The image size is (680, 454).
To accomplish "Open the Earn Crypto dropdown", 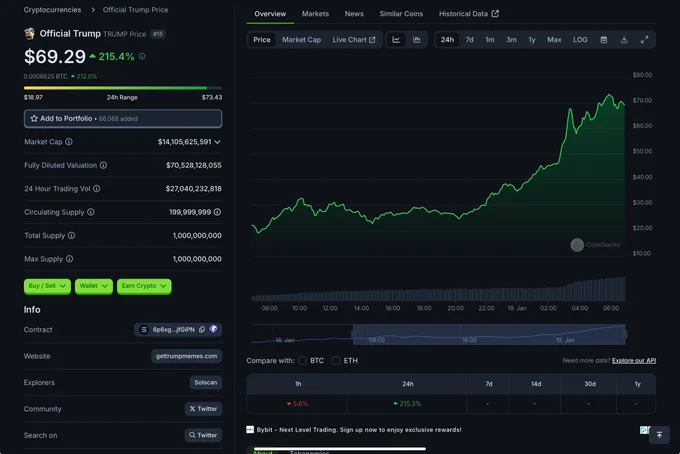I will [x=144, y=286].
